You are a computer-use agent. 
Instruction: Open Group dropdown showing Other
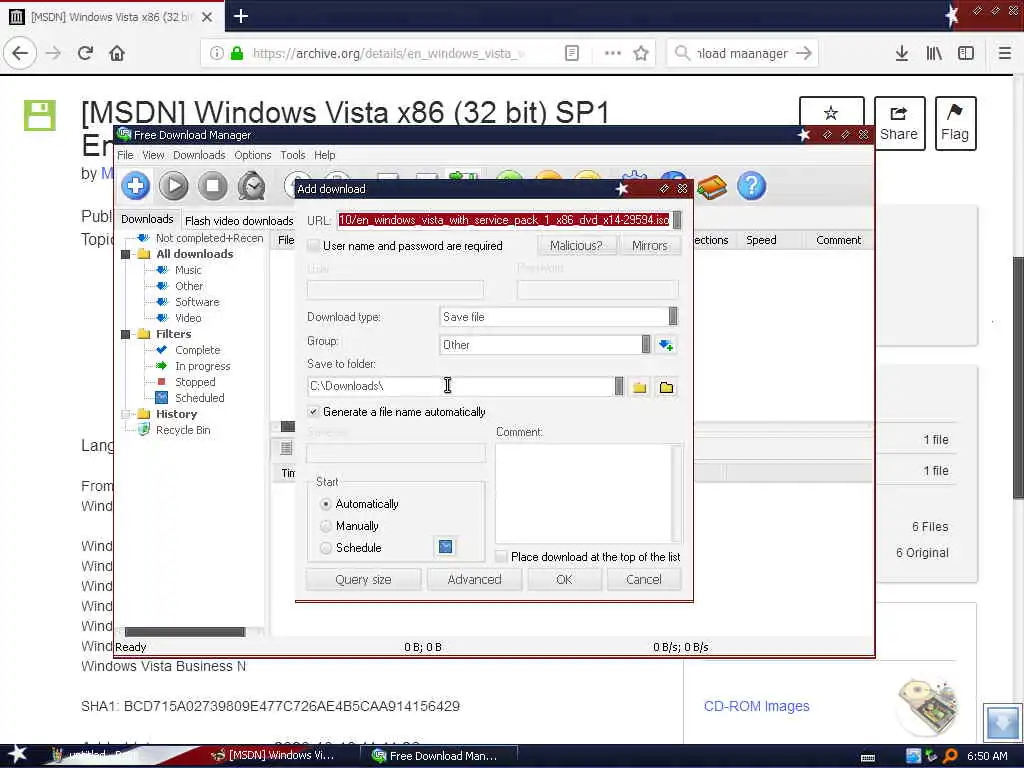[x=646, y=344]
